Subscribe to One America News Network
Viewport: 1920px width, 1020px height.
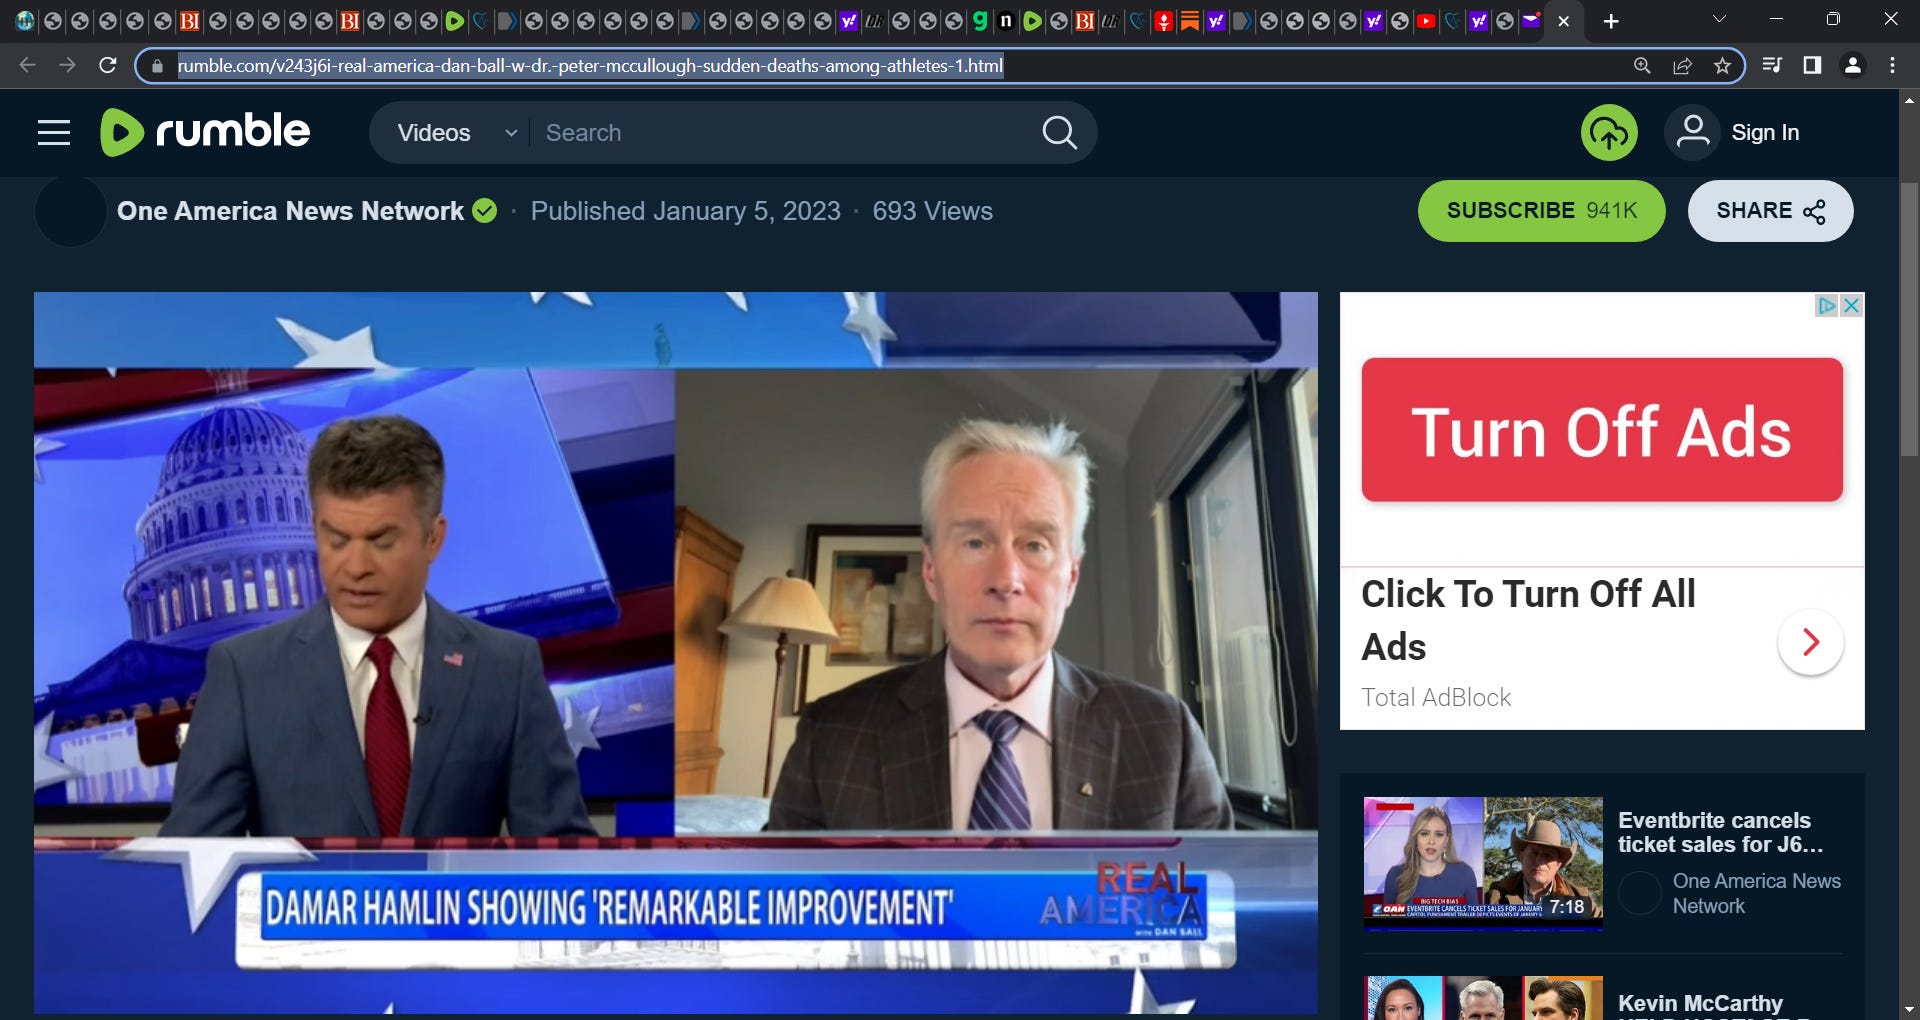[x=1541, y=211]
